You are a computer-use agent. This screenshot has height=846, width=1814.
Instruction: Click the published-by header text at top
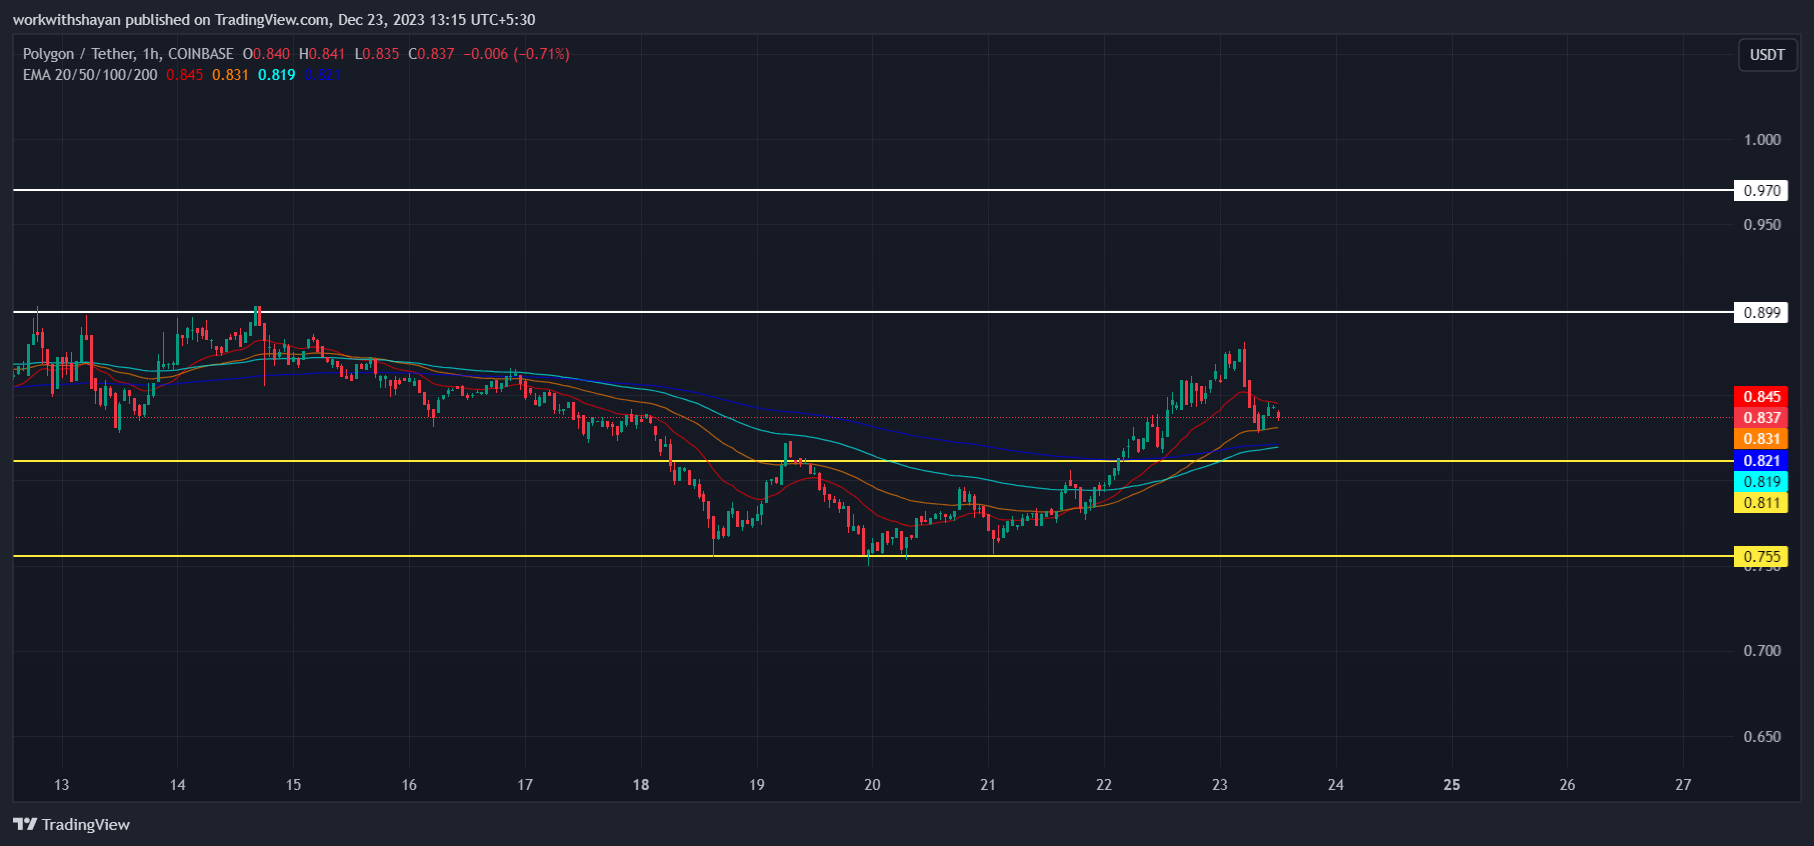point(274,20)
